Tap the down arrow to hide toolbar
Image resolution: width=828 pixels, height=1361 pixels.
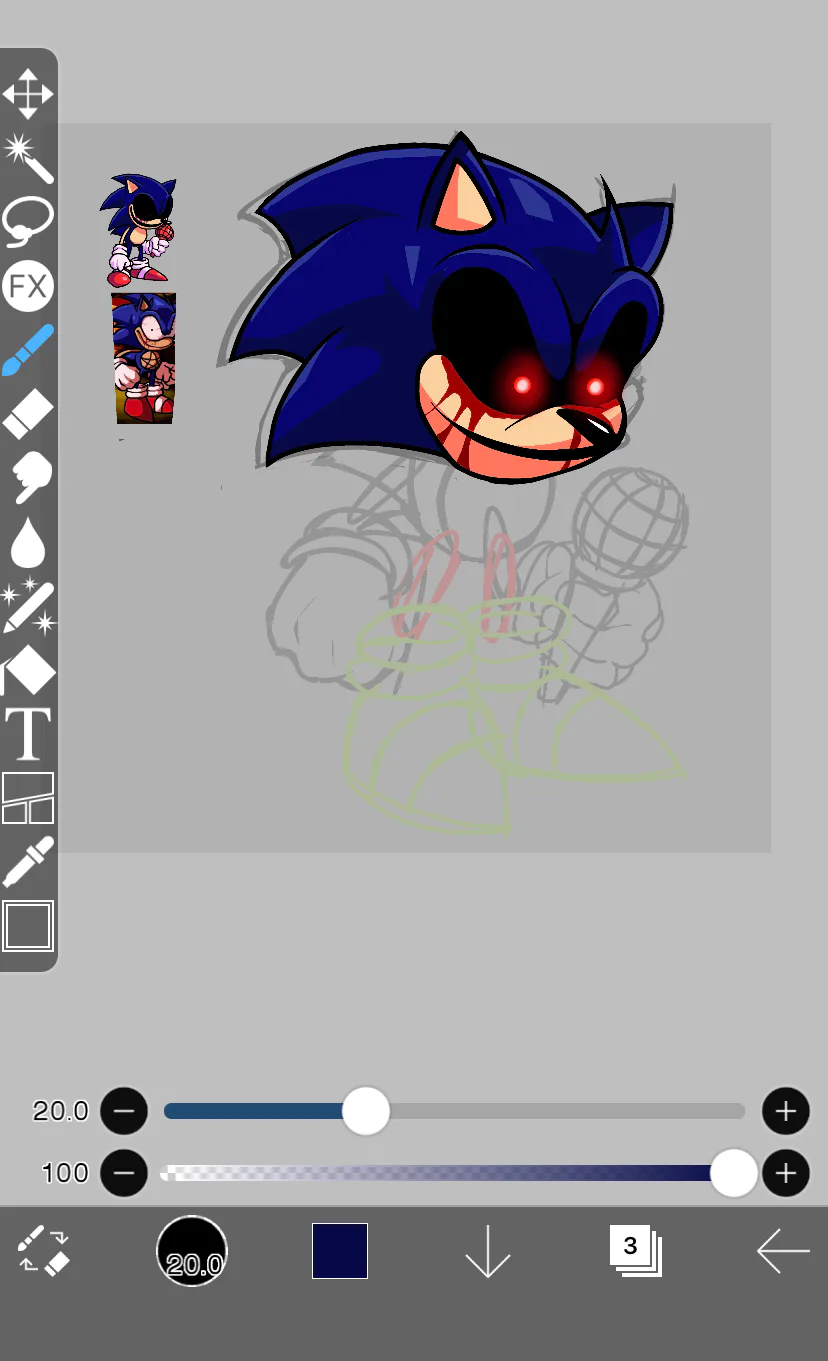pyautogui.click(x=488, y=1250)
